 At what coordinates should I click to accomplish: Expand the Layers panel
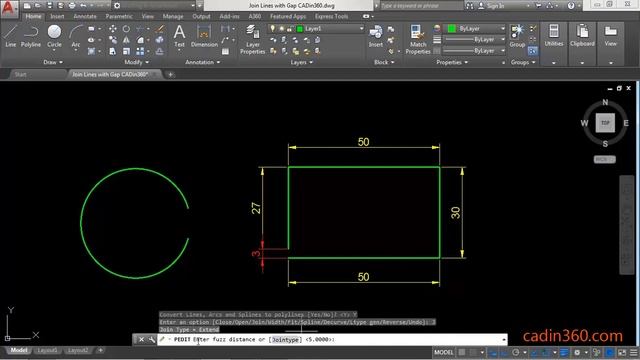pos(302,62)
